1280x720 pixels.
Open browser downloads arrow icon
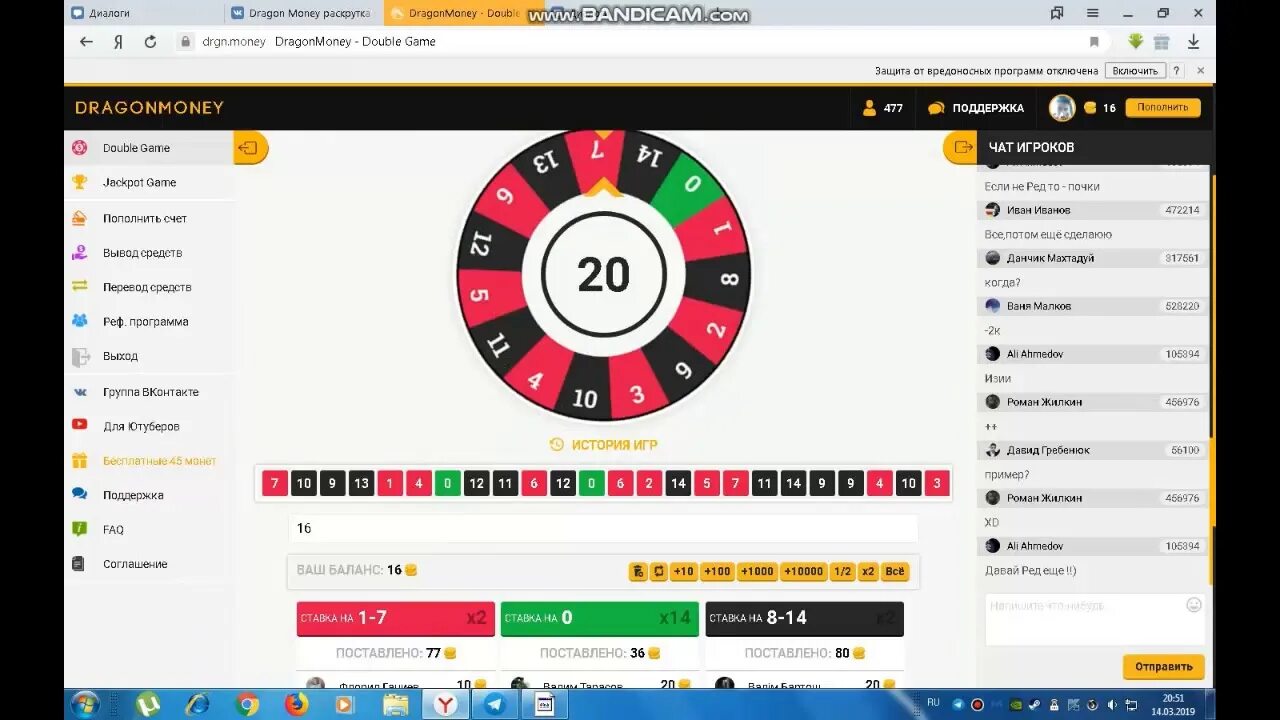(1193, 42)
